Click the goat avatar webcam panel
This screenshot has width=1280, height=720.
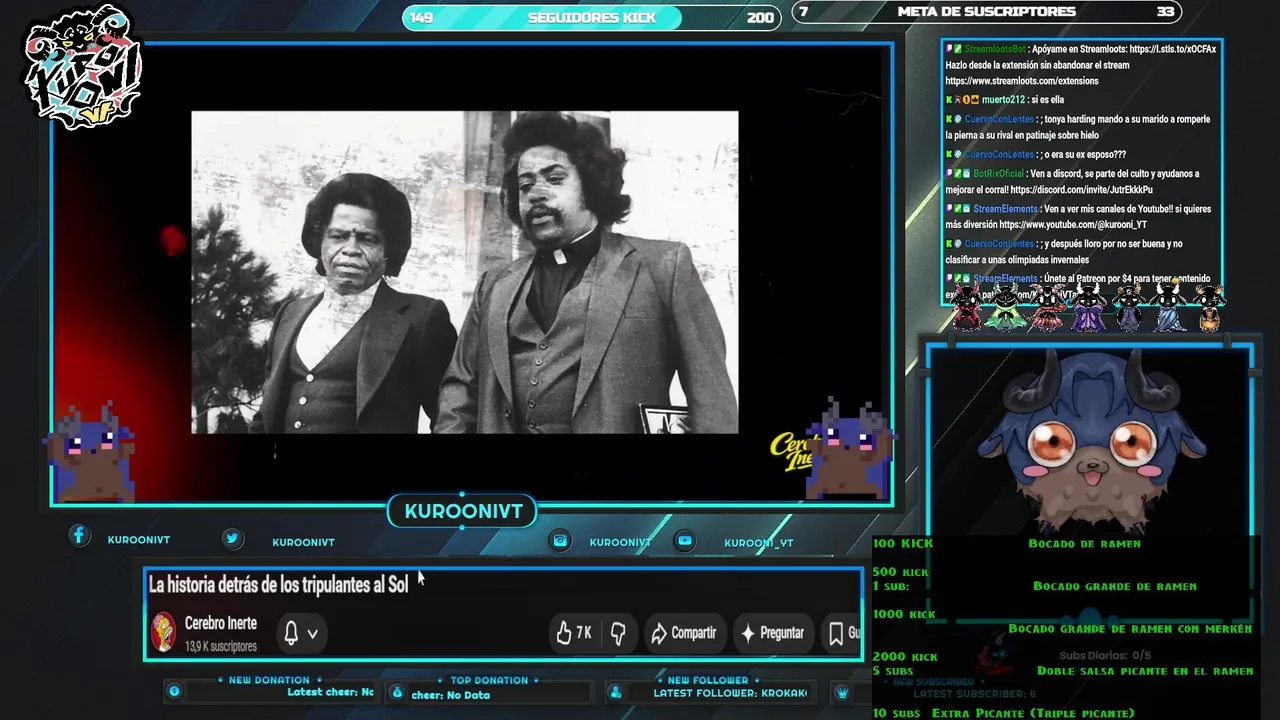[x=1090, y=440]
